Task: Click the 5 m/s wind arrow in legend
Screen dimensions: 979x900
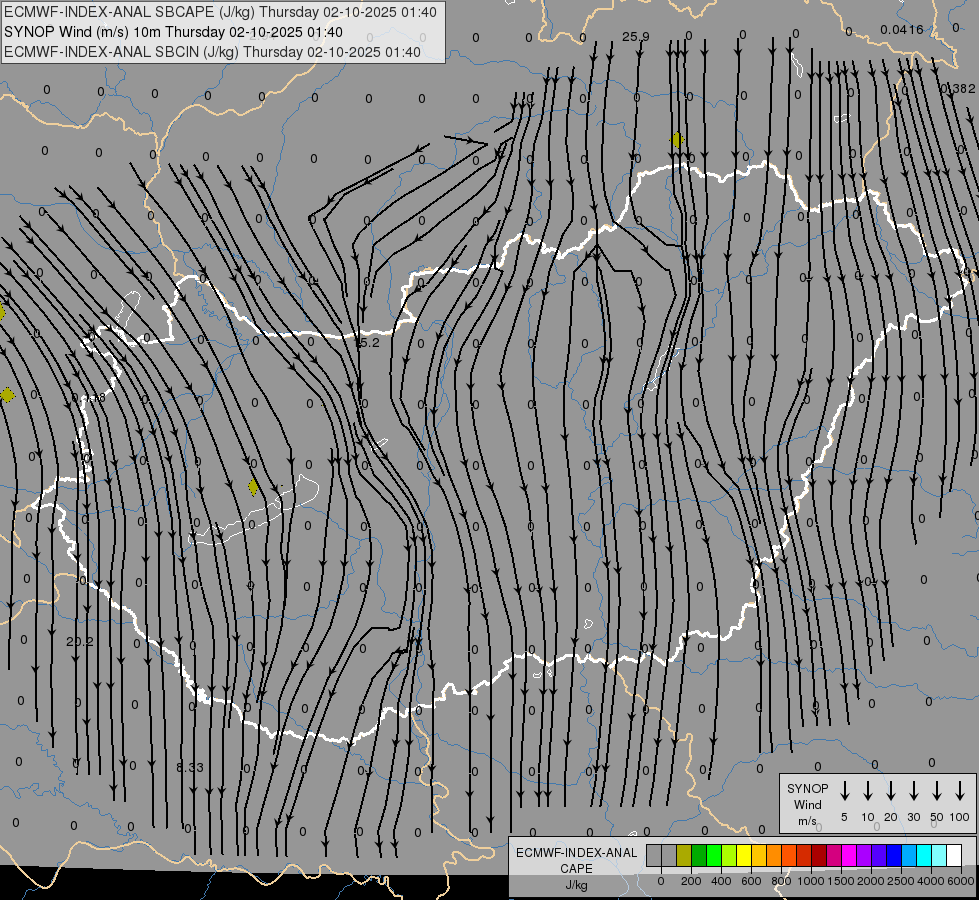Action: [x=845, y=791]
